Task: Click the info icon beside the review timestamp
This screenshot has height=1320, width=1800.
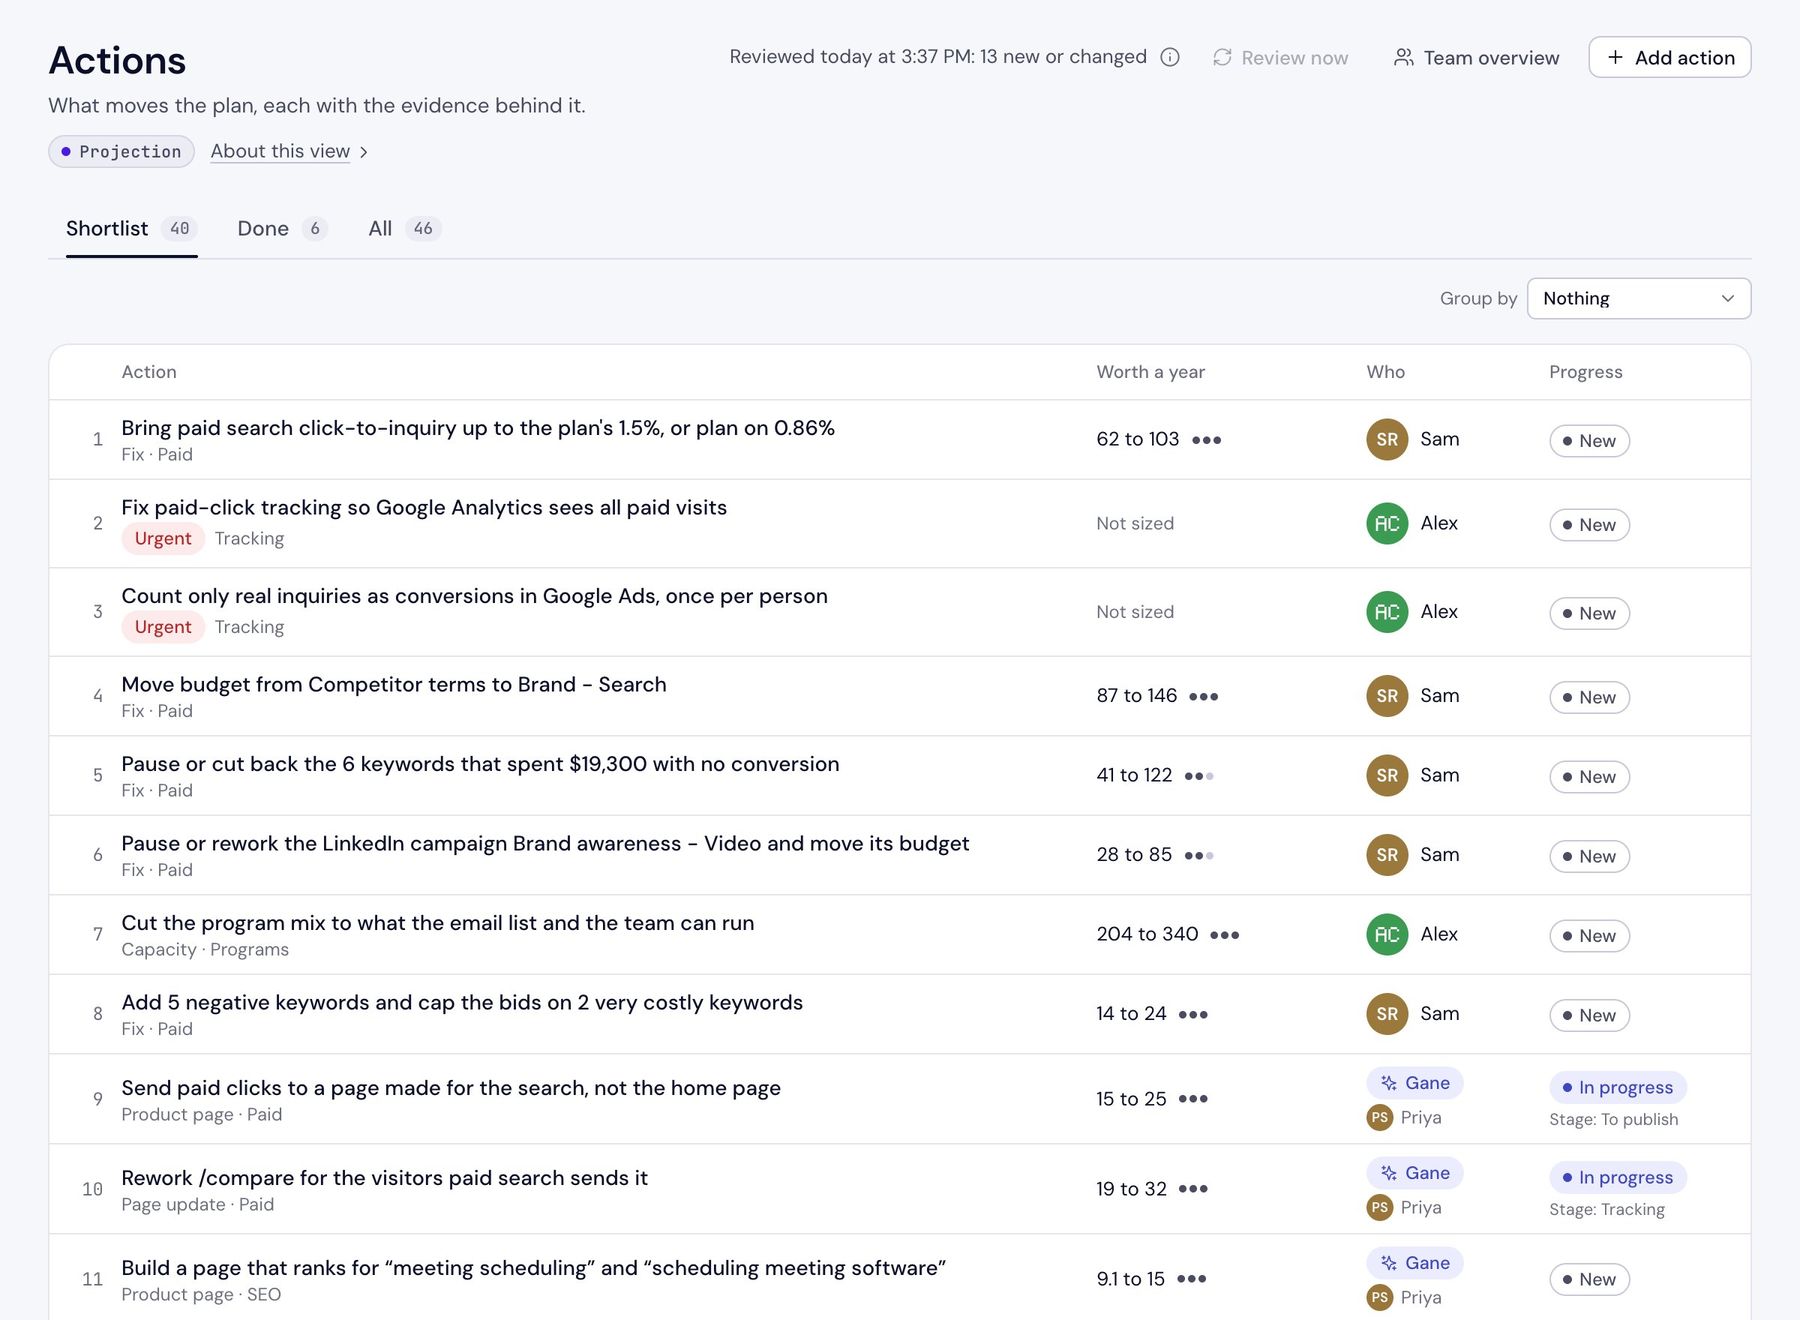Action: pos(1170,57)
